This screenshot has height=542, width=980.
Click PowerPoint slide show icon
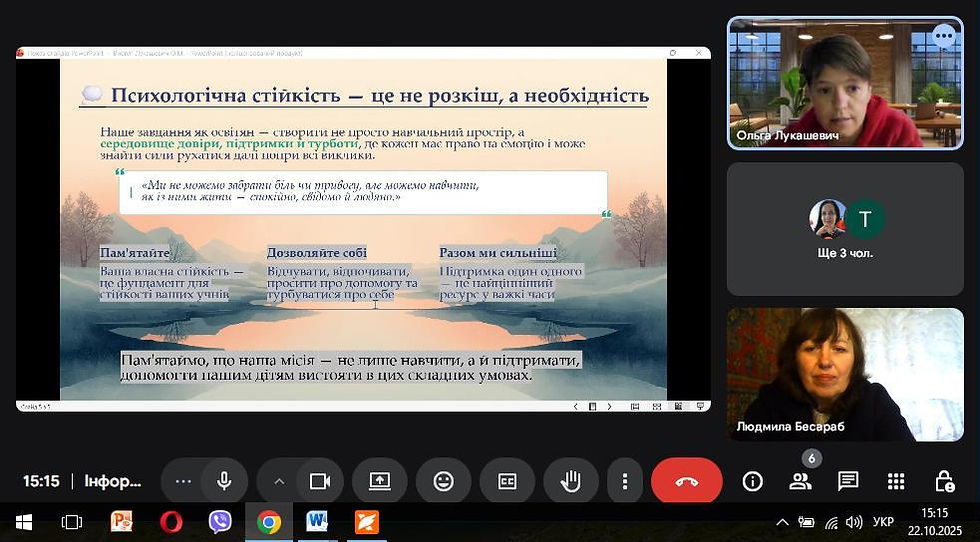coord(699,406)
